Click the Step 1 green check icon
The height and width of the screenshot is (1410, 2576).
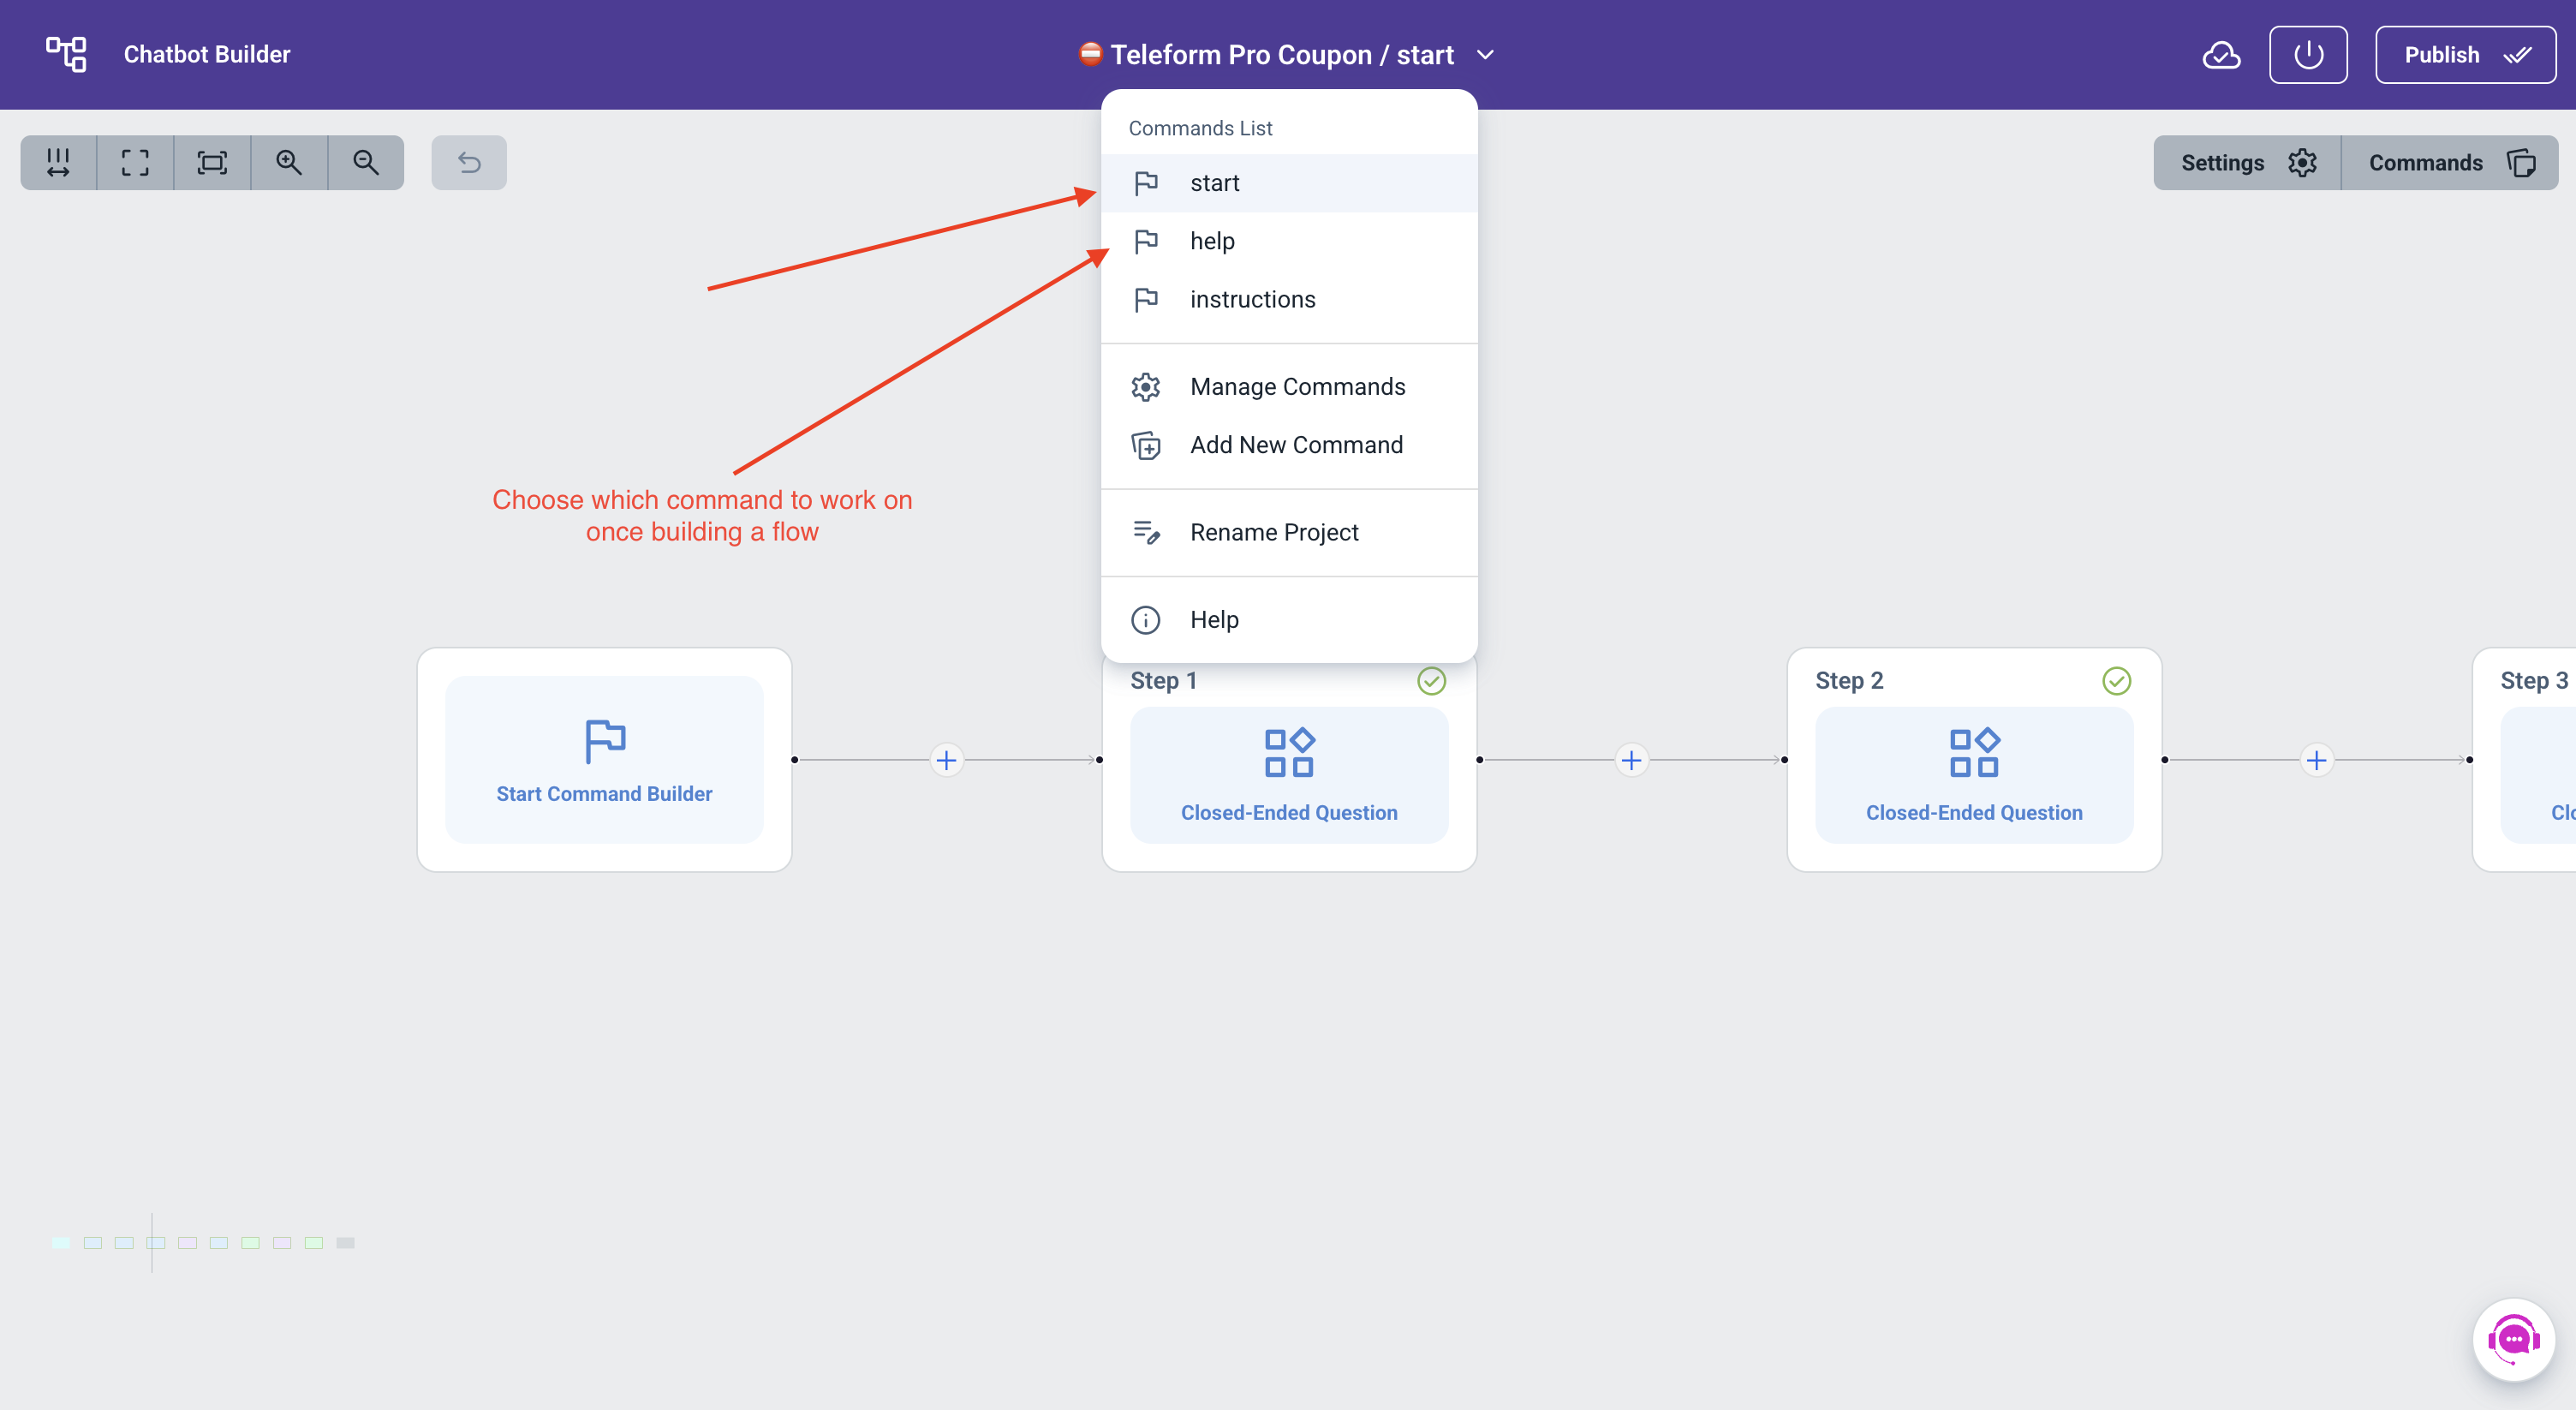[1431, 681]
